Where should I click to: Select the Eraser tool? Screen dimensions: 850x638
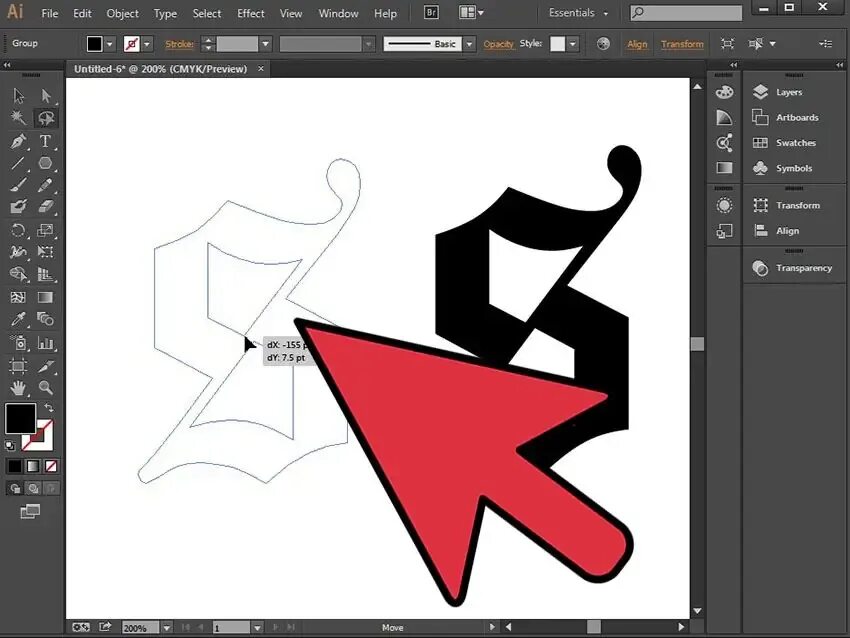pyautogui.click(x=46, y=207)
